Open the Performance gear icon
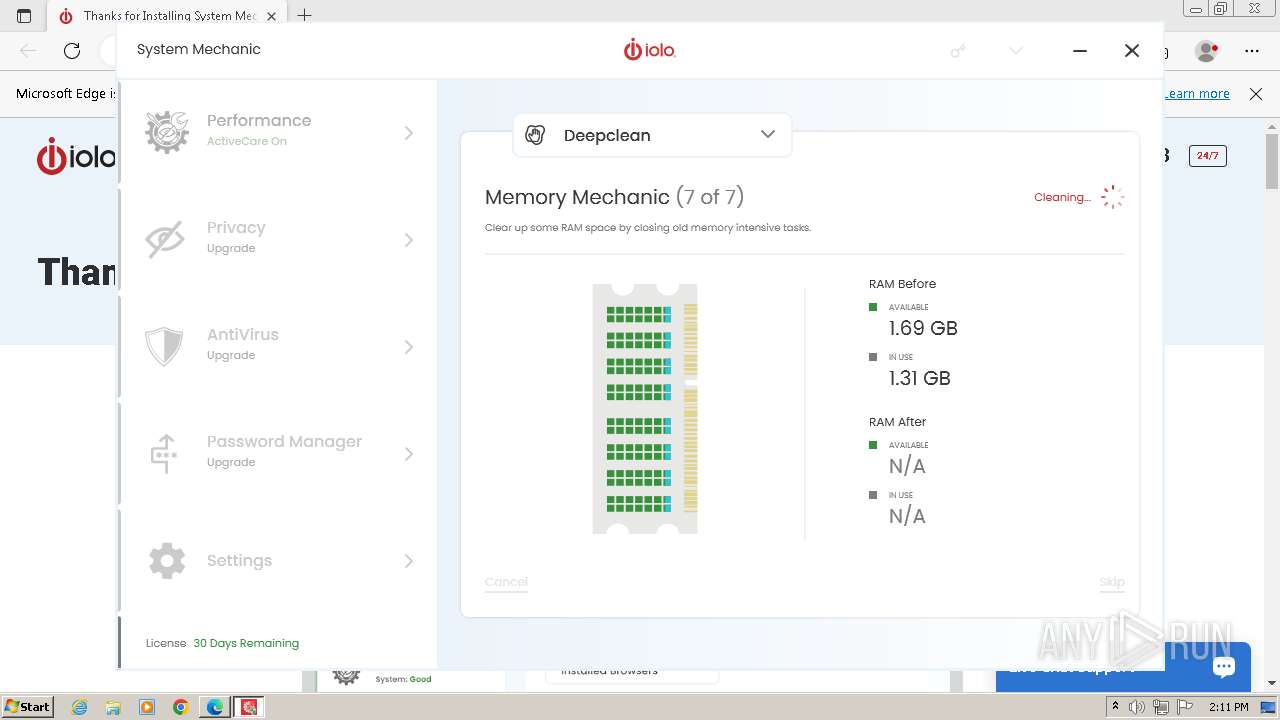 click(167, 132)
